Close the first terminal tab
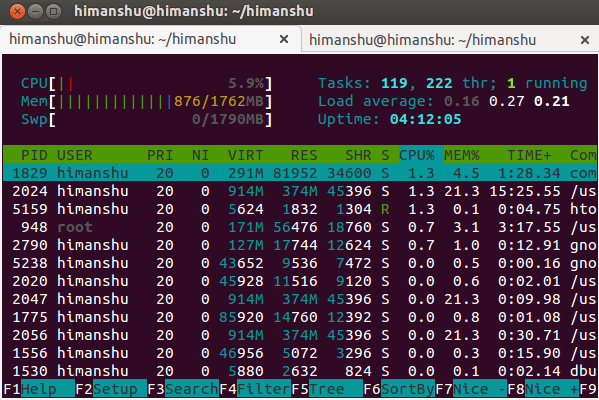 tap(284, 39)
